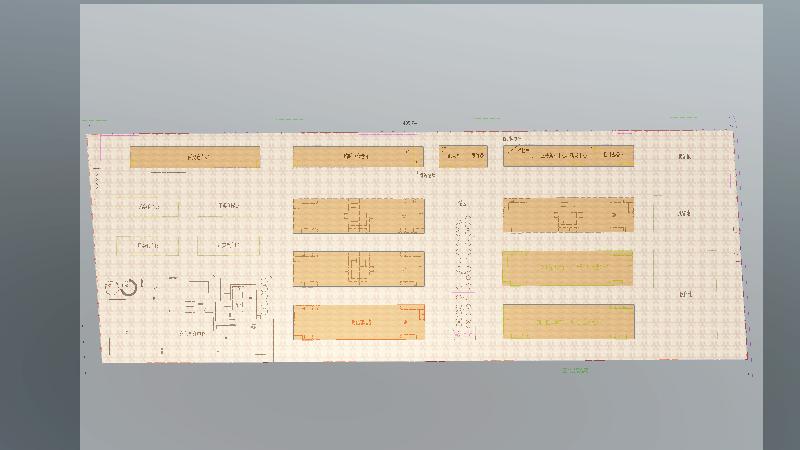The image size is (800, 450).
Task: Click the upper-left outlined rectangle plot
Action: pos(147,207)
